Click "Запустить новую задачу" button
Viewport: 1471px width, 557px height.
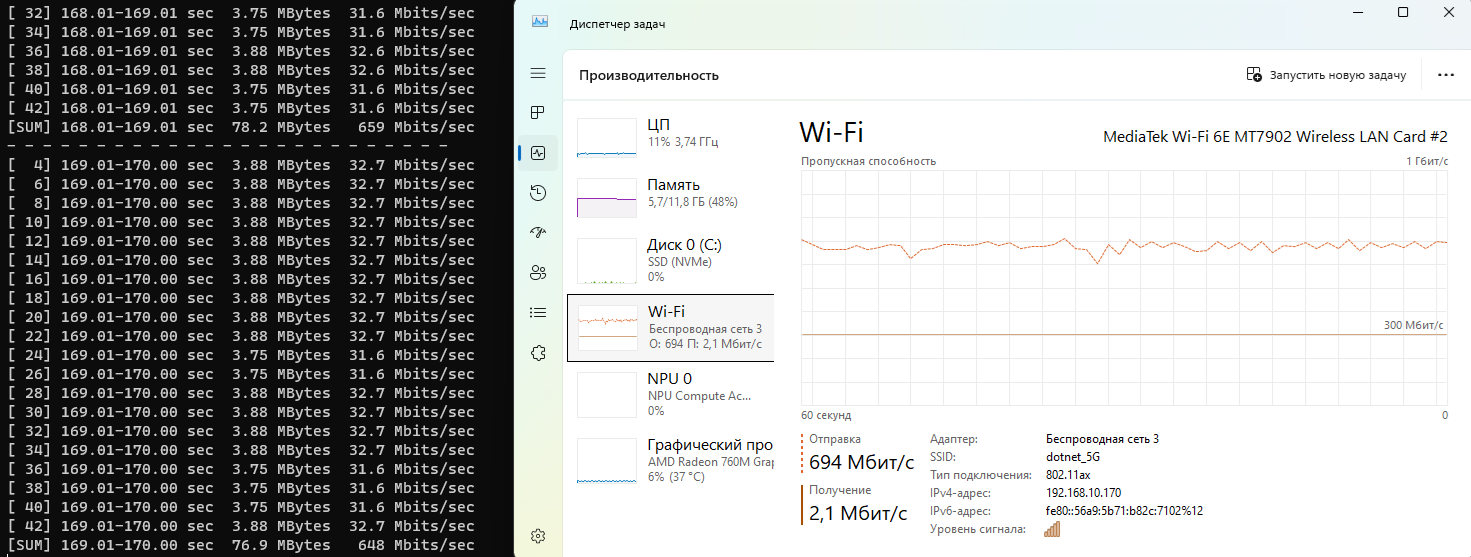coord(1326,75)
